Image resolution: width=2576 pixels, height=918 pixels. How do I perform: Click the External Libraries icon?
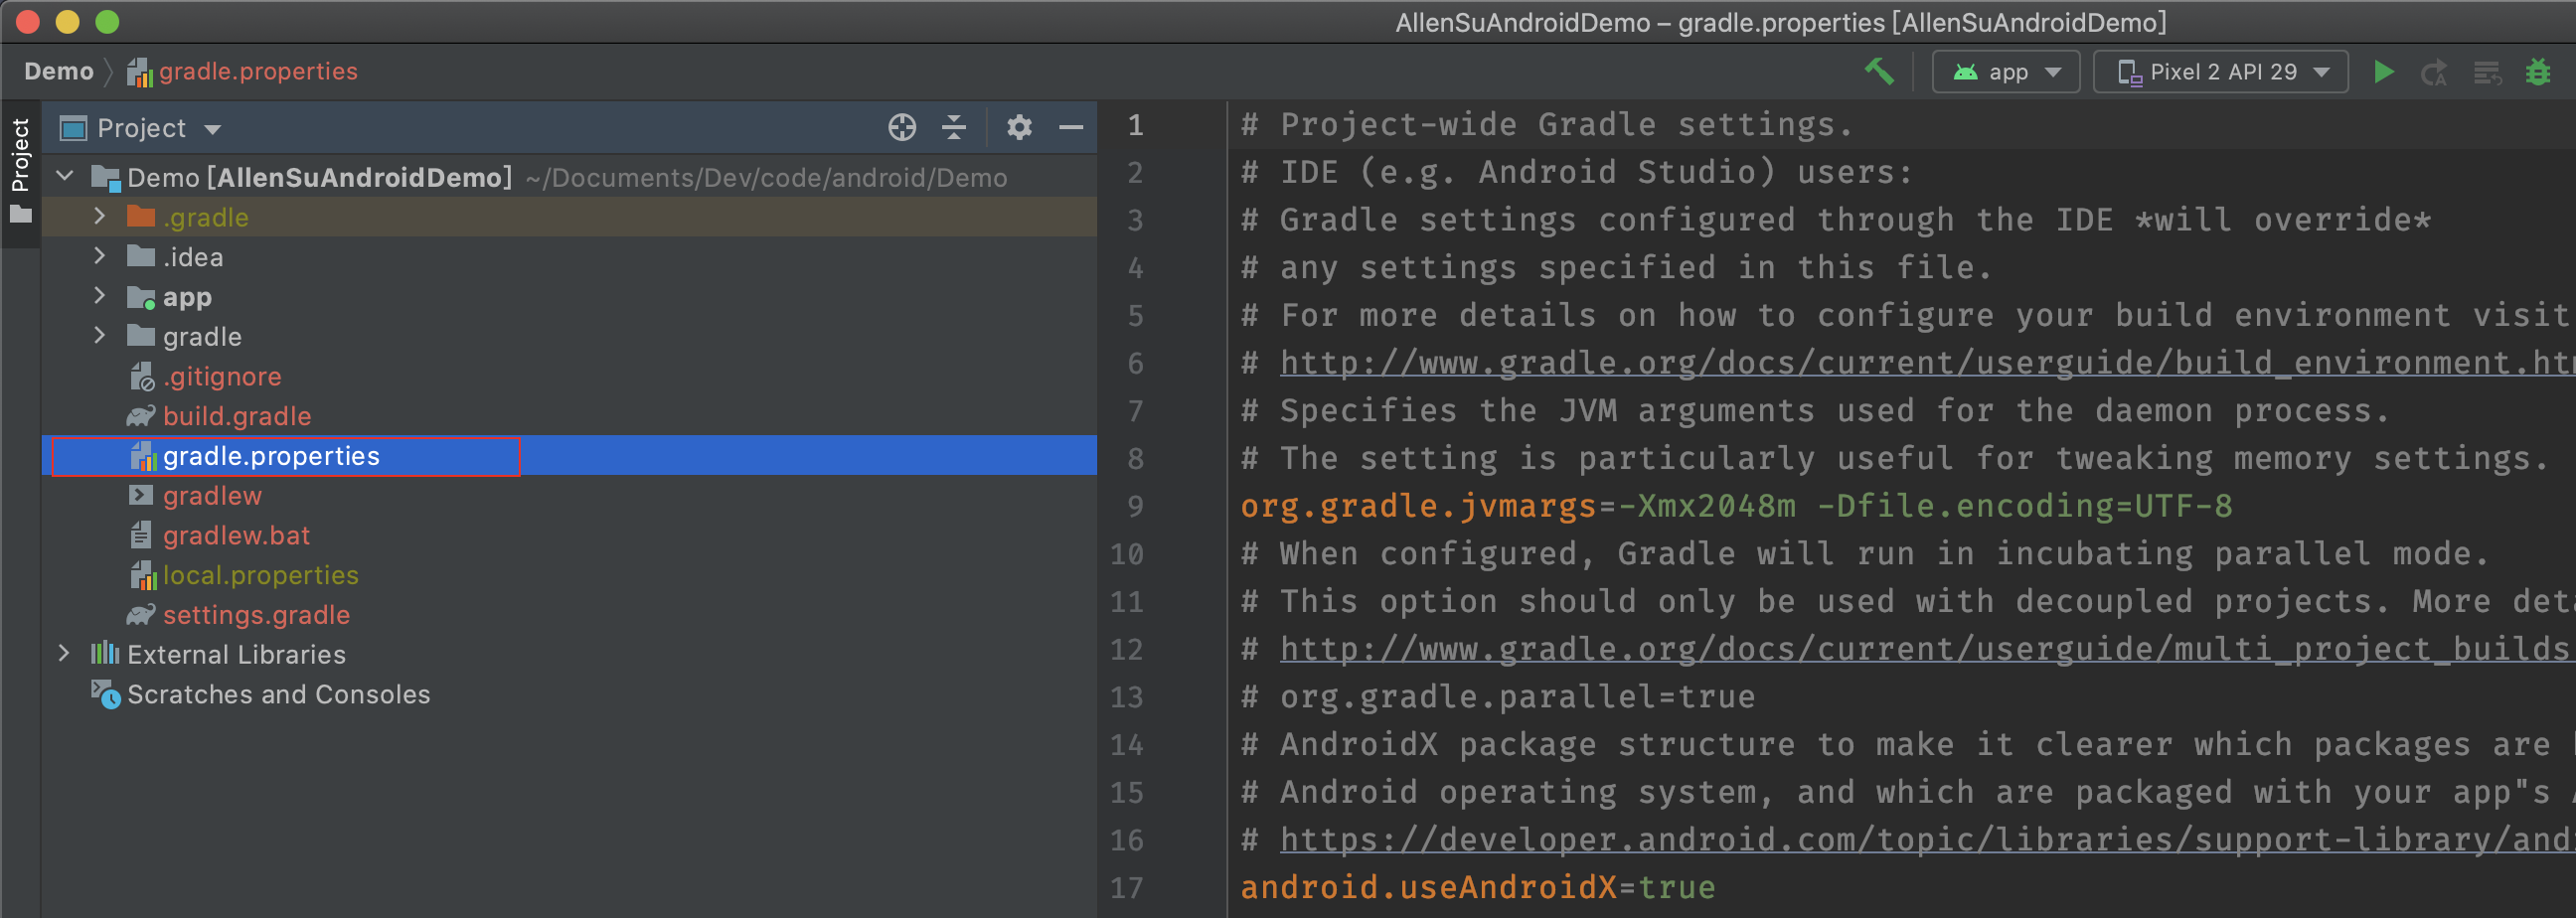(105, 654)
